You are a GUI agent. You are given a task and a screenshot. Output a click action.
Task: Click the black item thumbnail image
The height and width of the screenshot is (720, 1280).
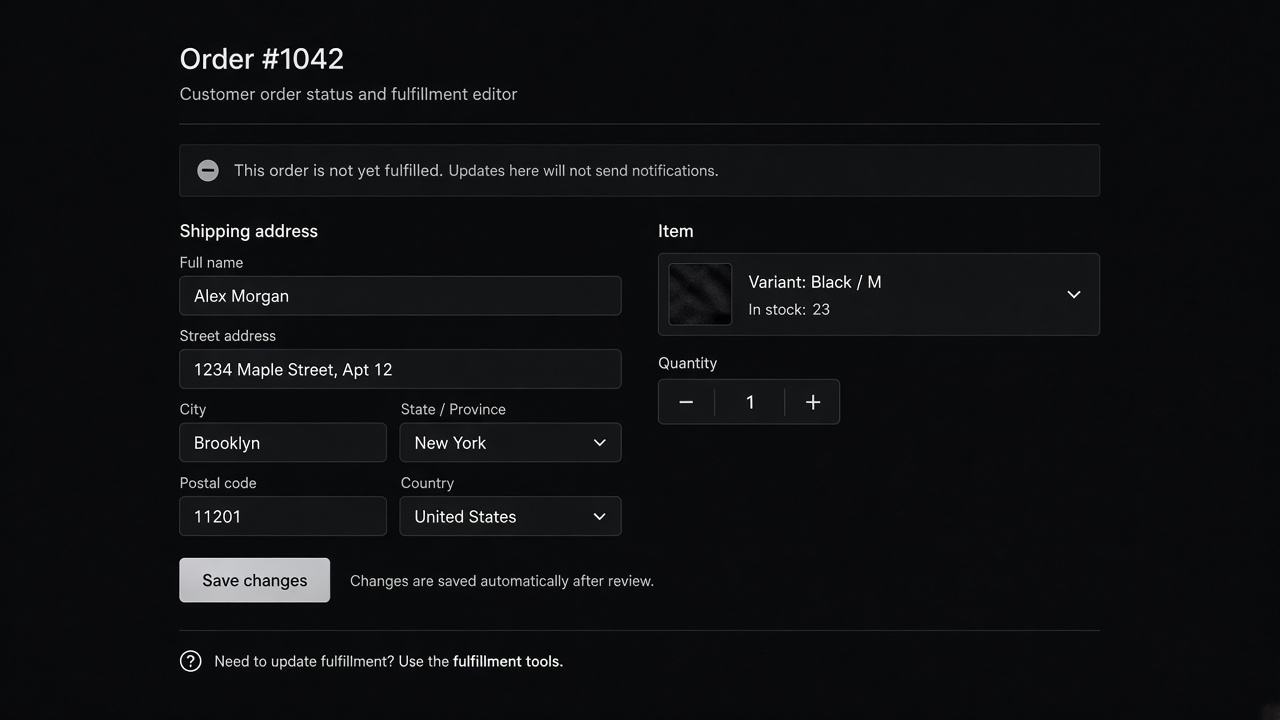(700, 294)
